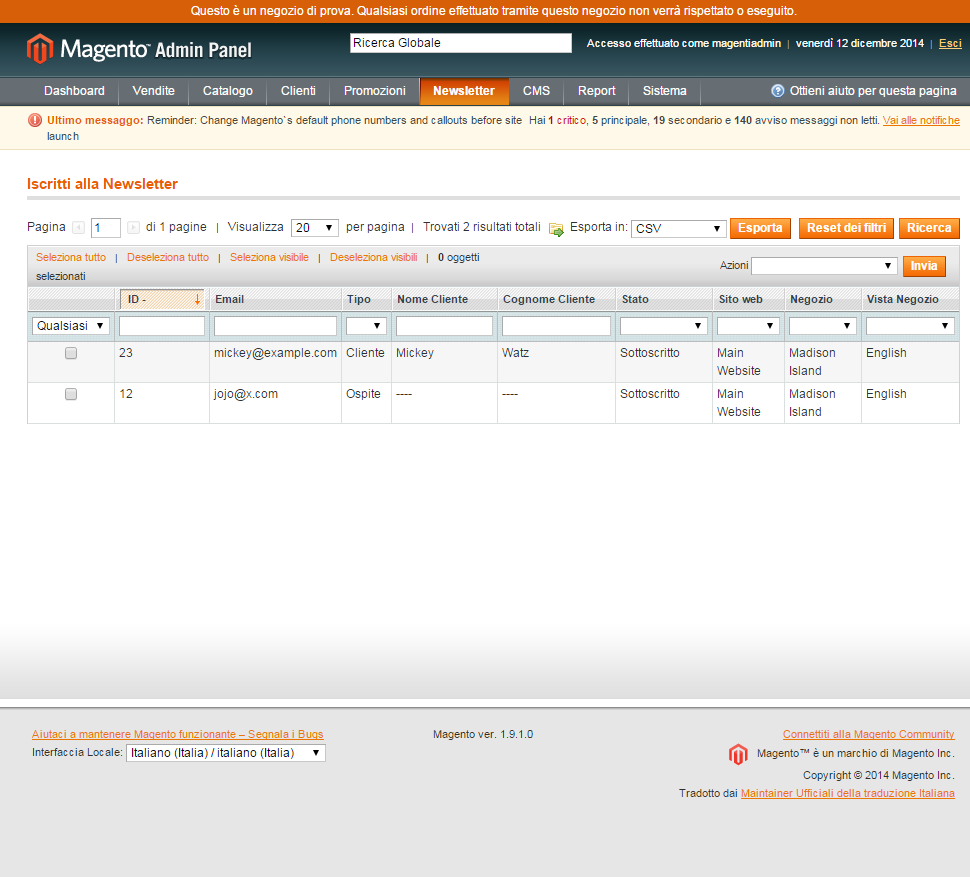Follow the Vai alle notifiche link
The image size is (970, 877).
tap(921, 120)
